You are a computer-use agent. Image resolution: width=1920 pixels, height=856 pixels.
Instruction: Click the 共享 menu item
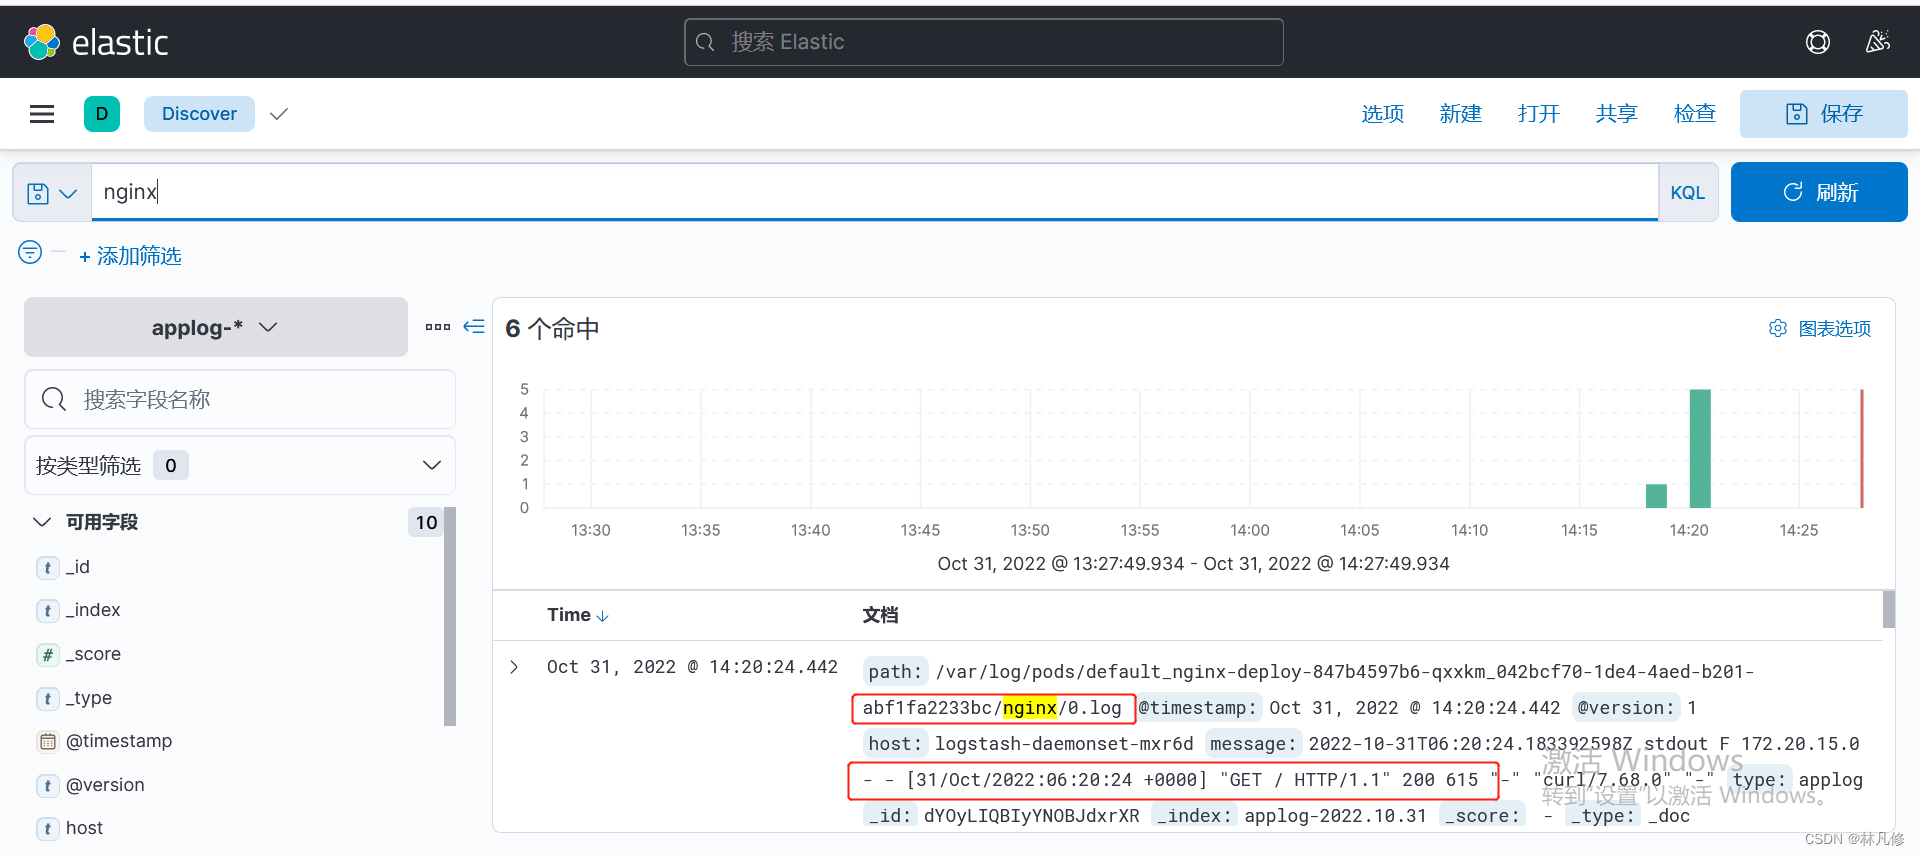click(1617, 114)
